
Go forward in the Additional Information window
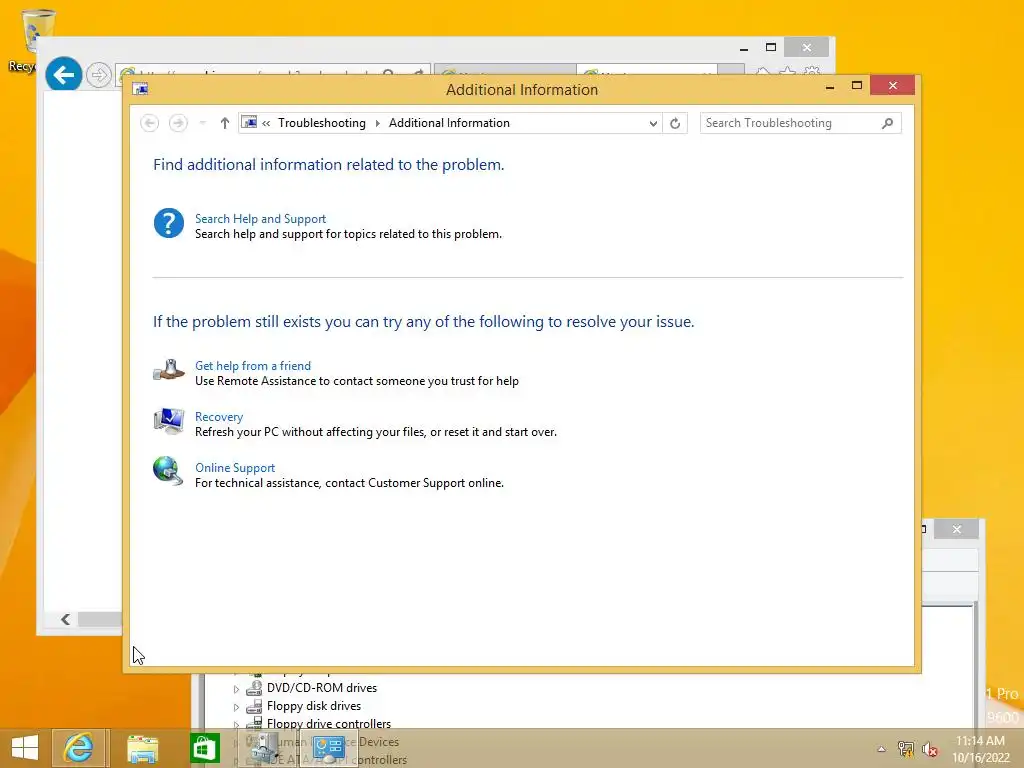tap(178, 123)
